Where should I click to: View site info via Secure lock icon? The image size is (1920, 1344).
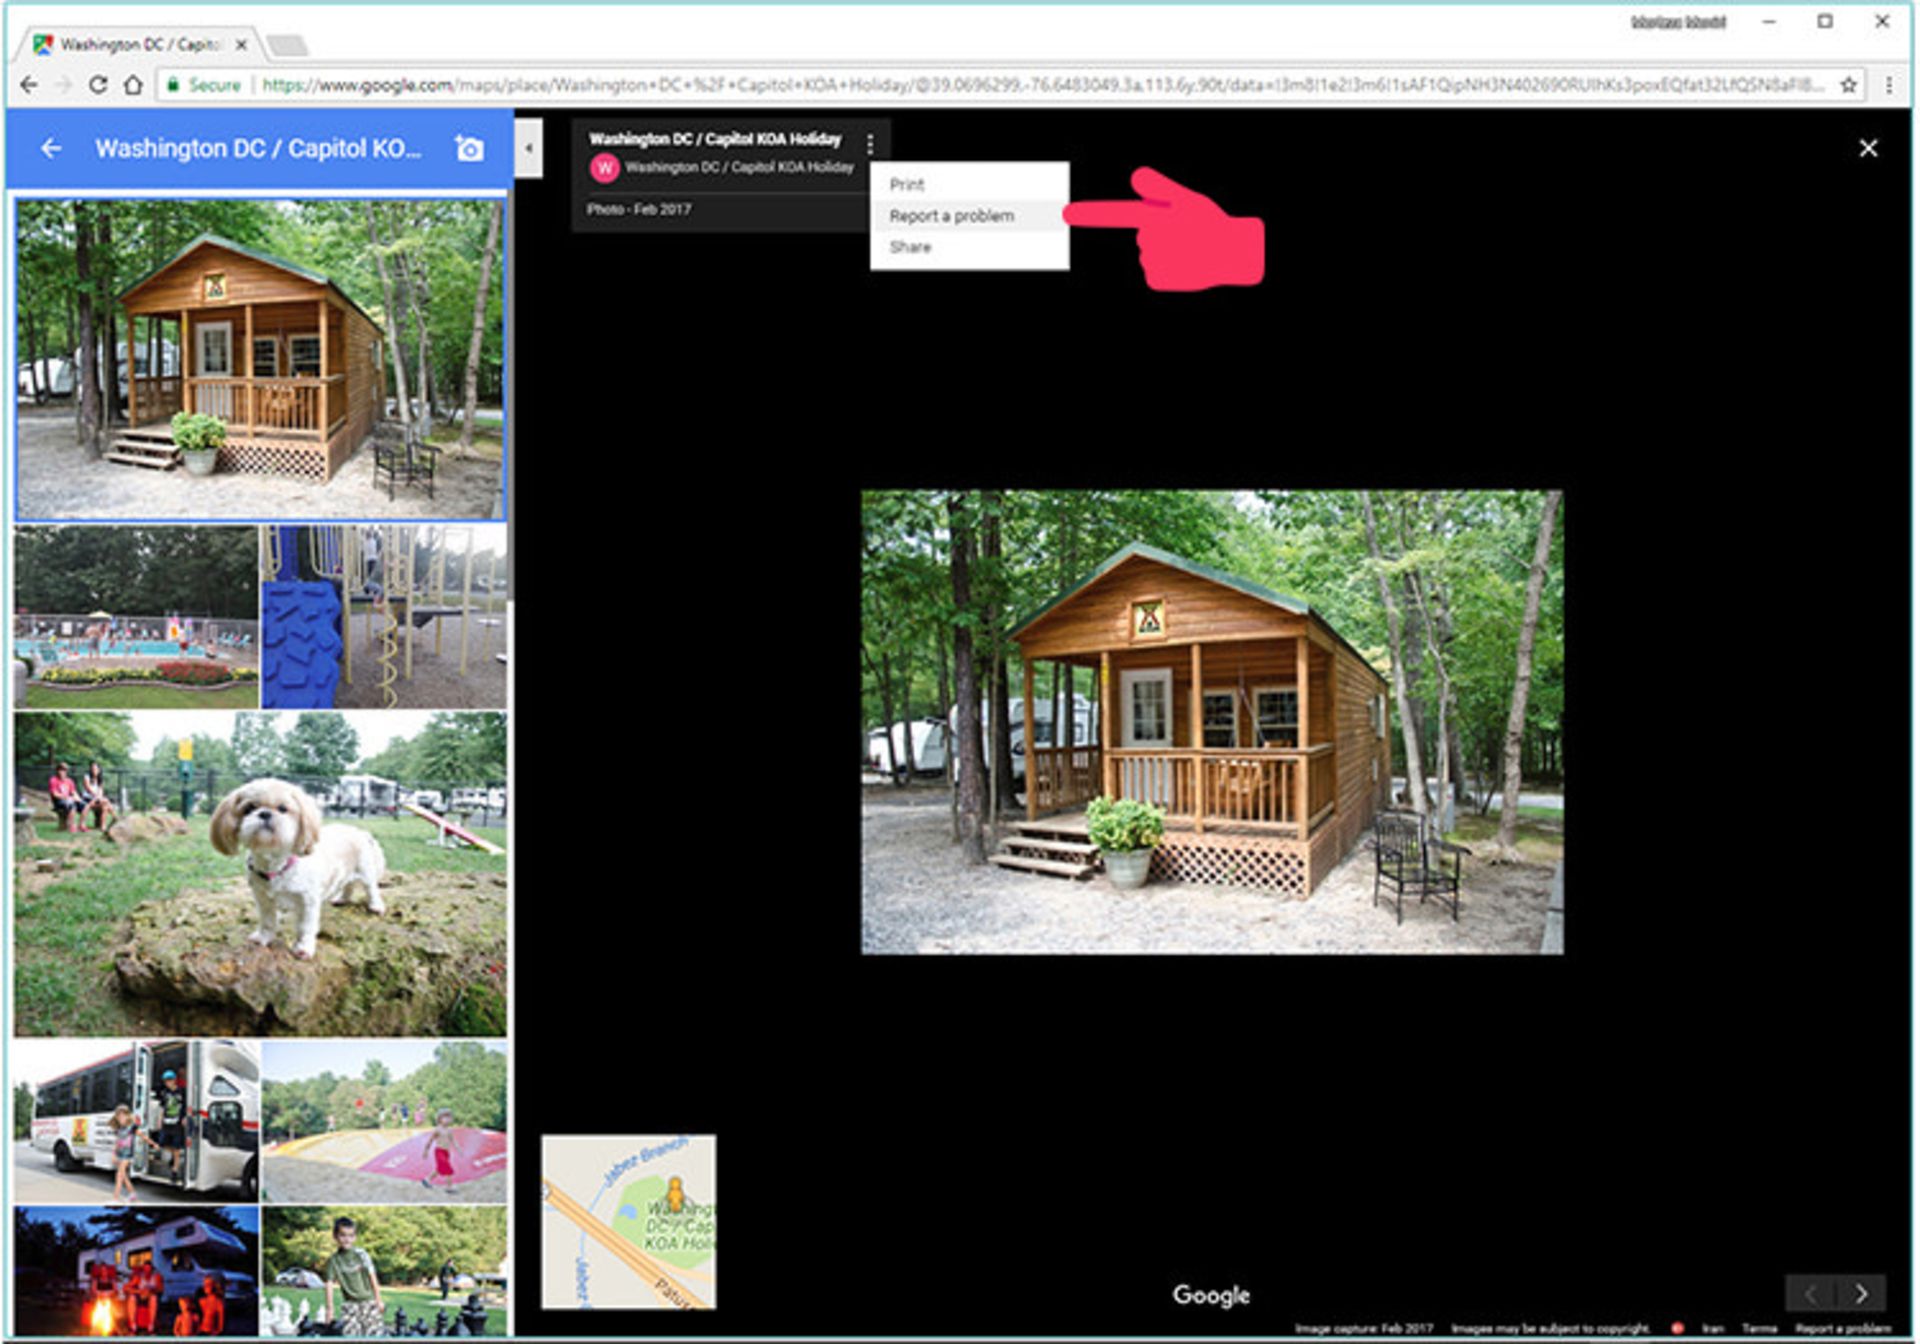click(203, 85)
